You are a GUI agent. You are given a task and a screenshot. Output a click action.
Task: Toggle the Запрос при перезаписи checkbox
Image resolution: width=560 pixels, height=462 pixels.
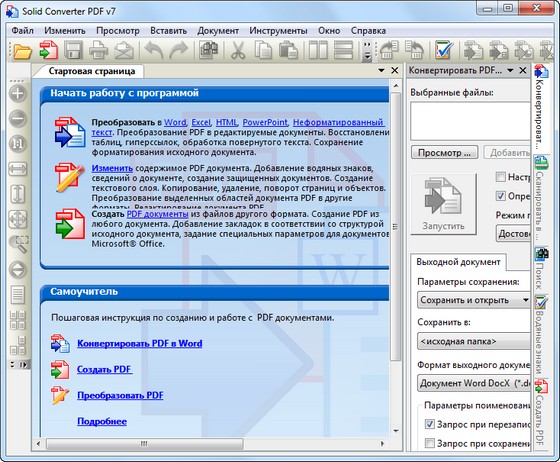coord(430,424)
